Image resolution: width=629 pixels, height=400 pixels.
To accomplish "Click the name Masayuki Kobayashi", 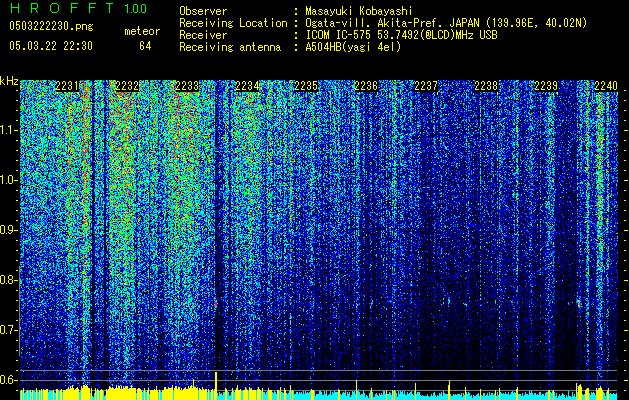I will pyautogui.click(x=359, y=11).
